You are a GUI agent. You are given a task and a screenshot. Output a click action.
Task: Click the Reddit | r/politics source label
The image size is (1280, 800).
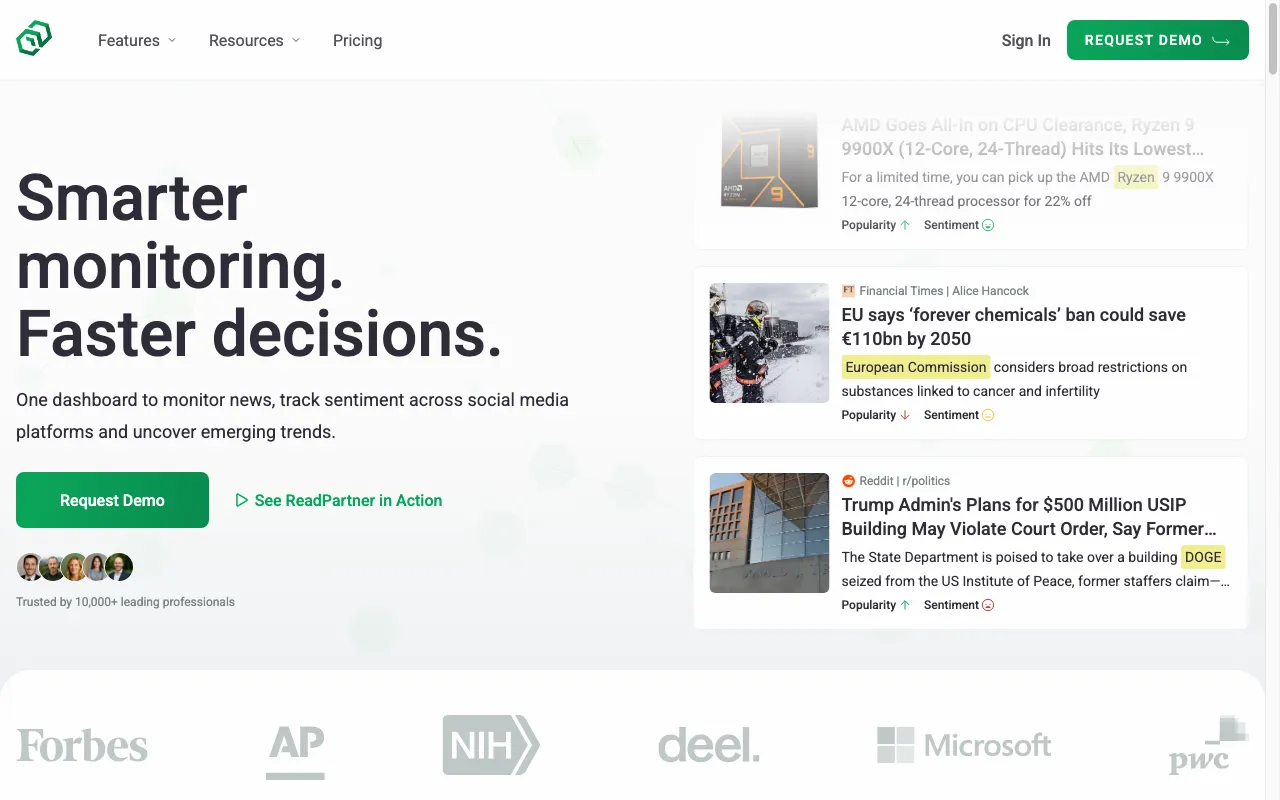(x=905, y=481)
